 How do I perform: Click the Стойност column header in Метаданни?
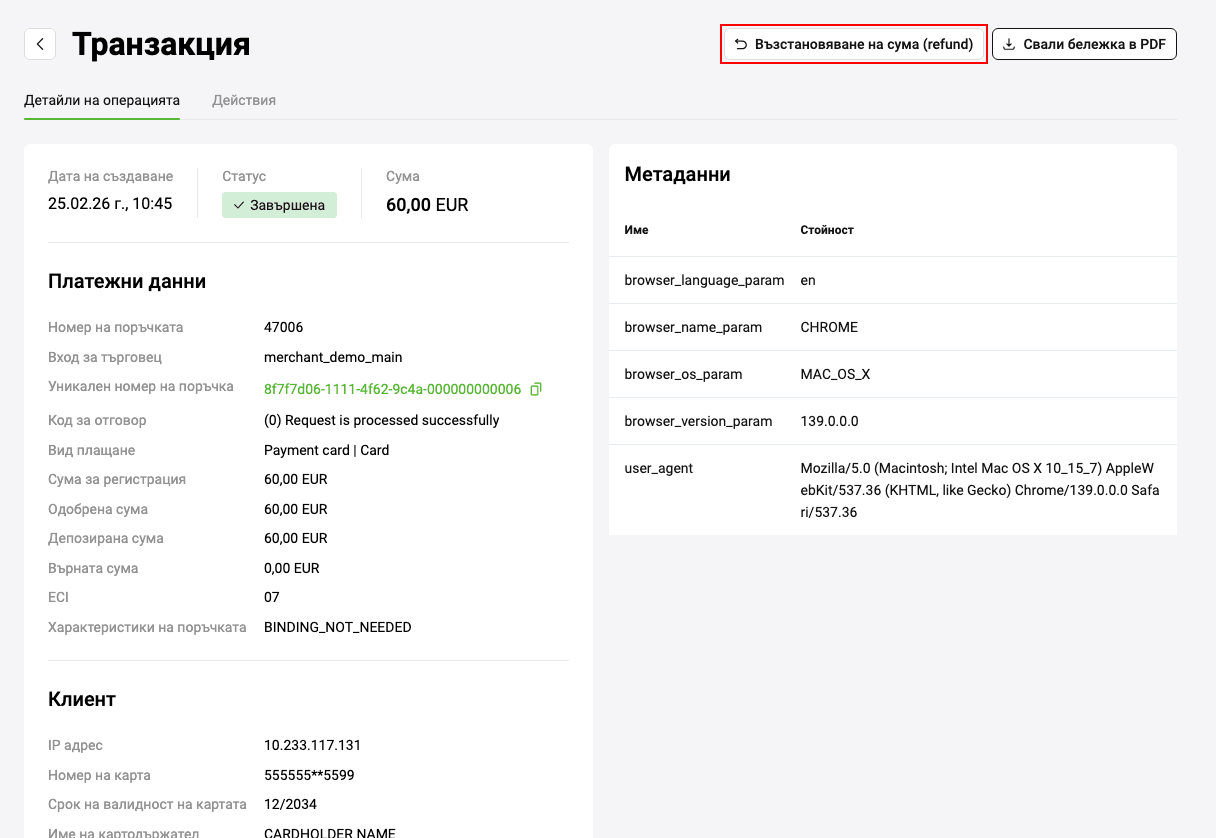click(827, 230)
